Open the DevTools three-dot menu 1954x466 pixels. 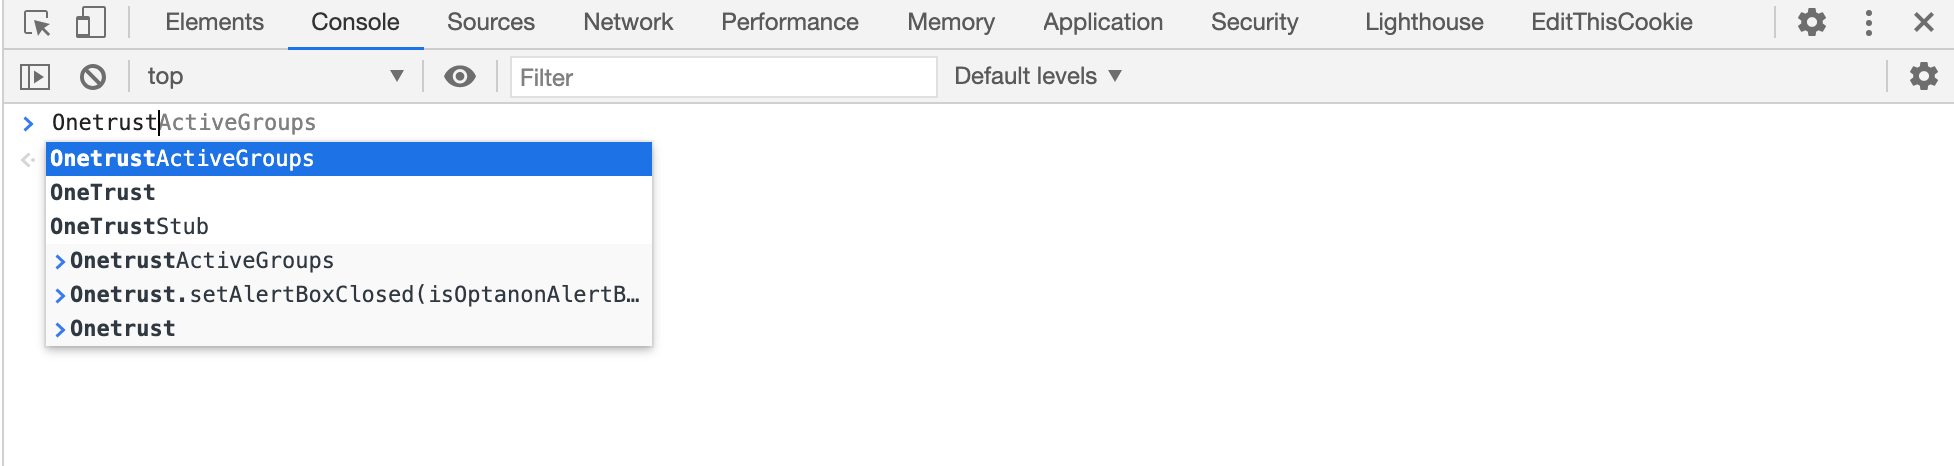[x=1868, y=22]
